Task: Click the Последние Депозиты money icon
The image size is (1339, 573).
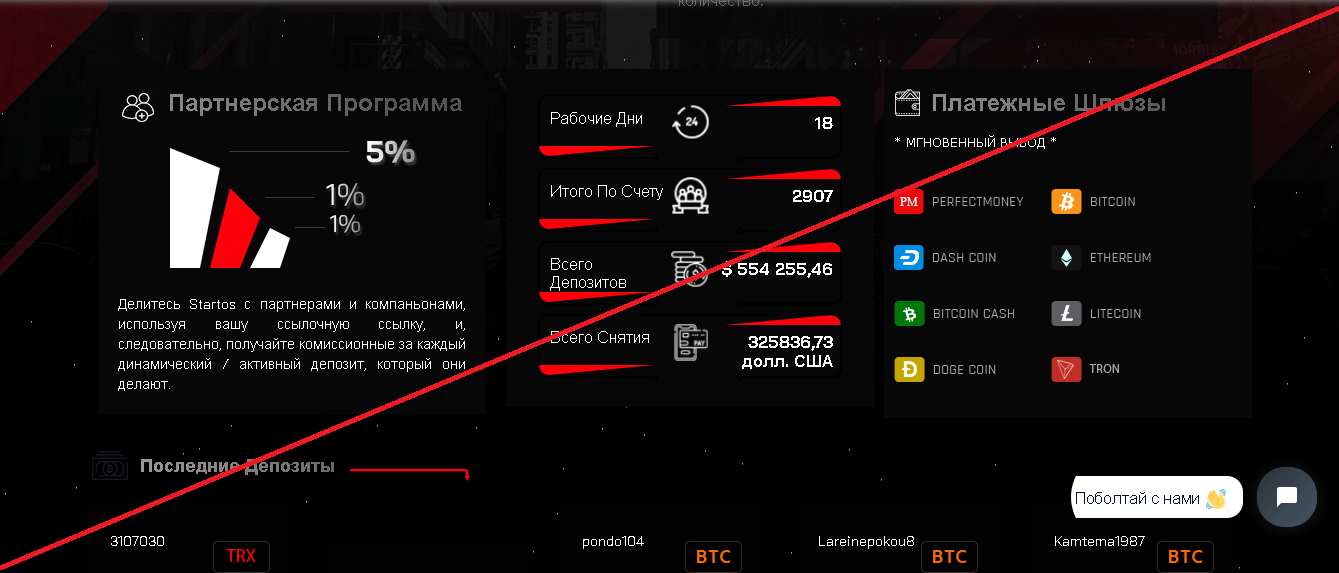Action: (x=109, y=467)
